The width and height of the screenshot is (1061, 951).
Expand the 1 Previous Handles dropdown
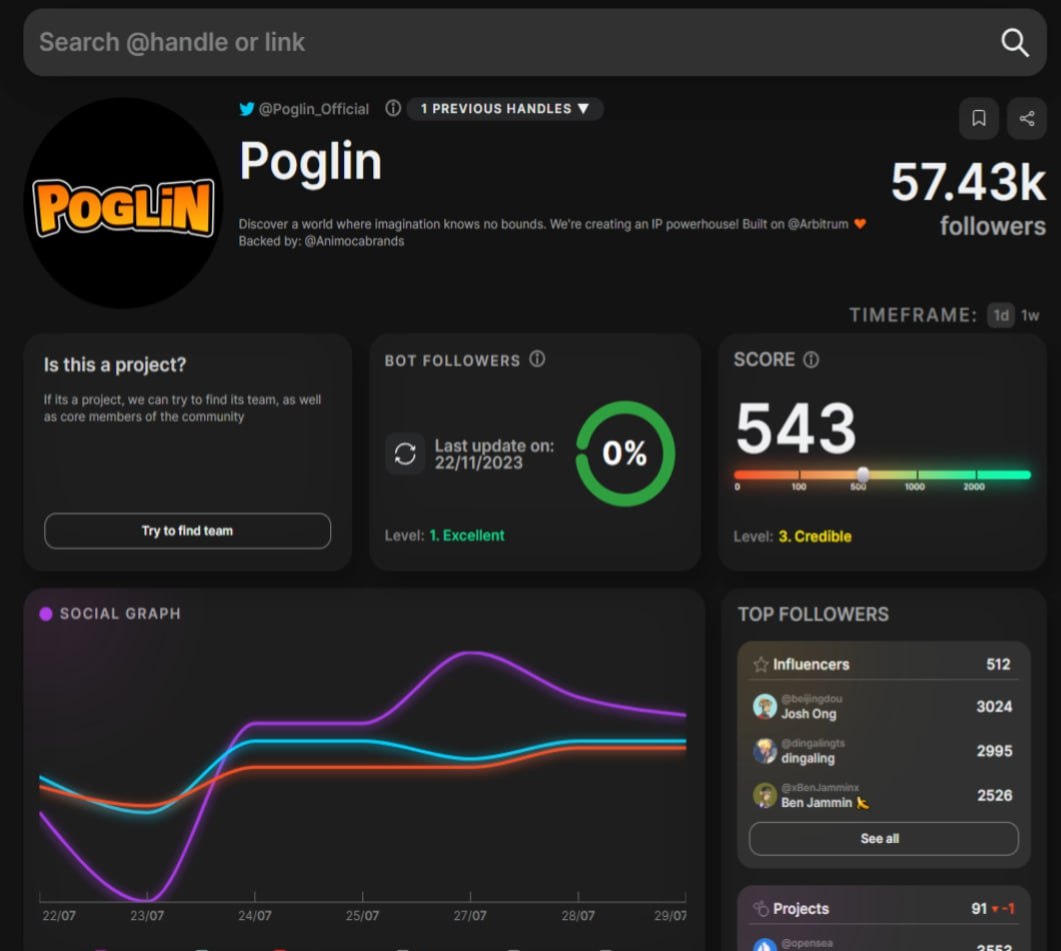[505, 108]
